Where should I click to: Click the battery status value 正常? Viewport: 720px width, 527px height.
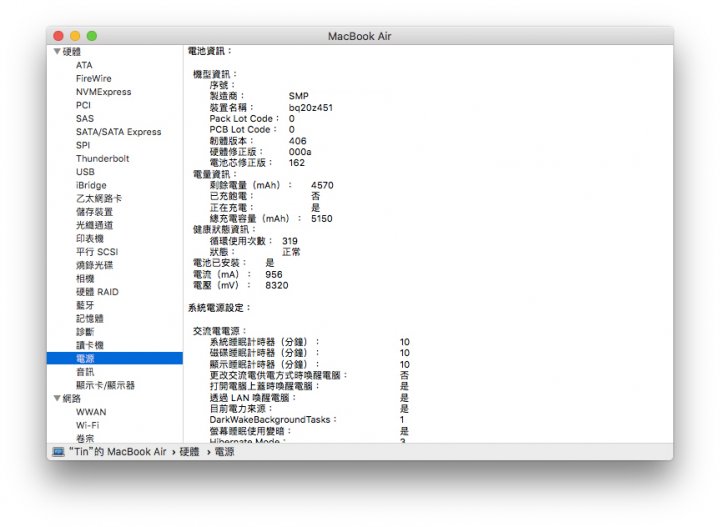291,252
